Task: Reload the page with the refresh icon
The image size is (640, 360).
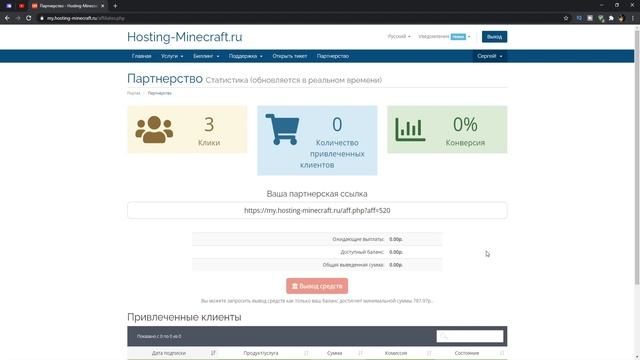Action: (x=29, y=18)
